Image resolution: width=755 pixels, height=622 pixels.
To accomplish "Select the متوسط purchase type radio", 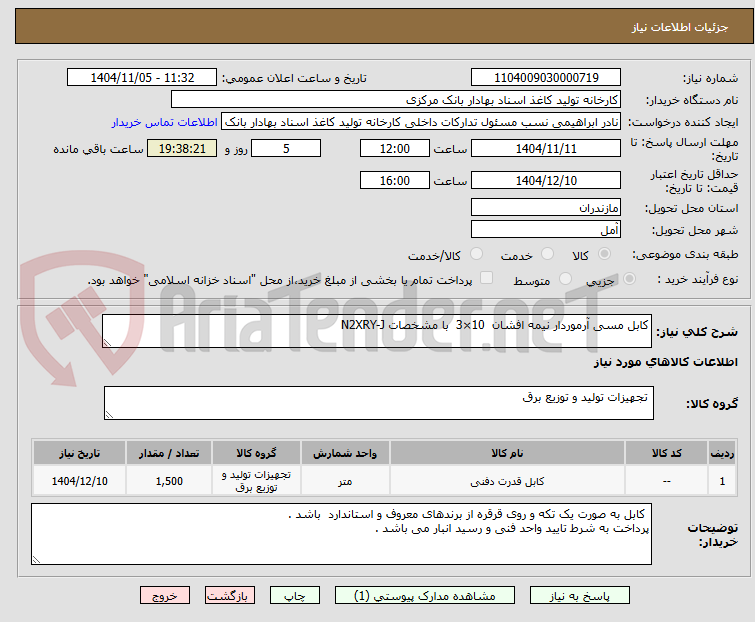I will 565,279.
